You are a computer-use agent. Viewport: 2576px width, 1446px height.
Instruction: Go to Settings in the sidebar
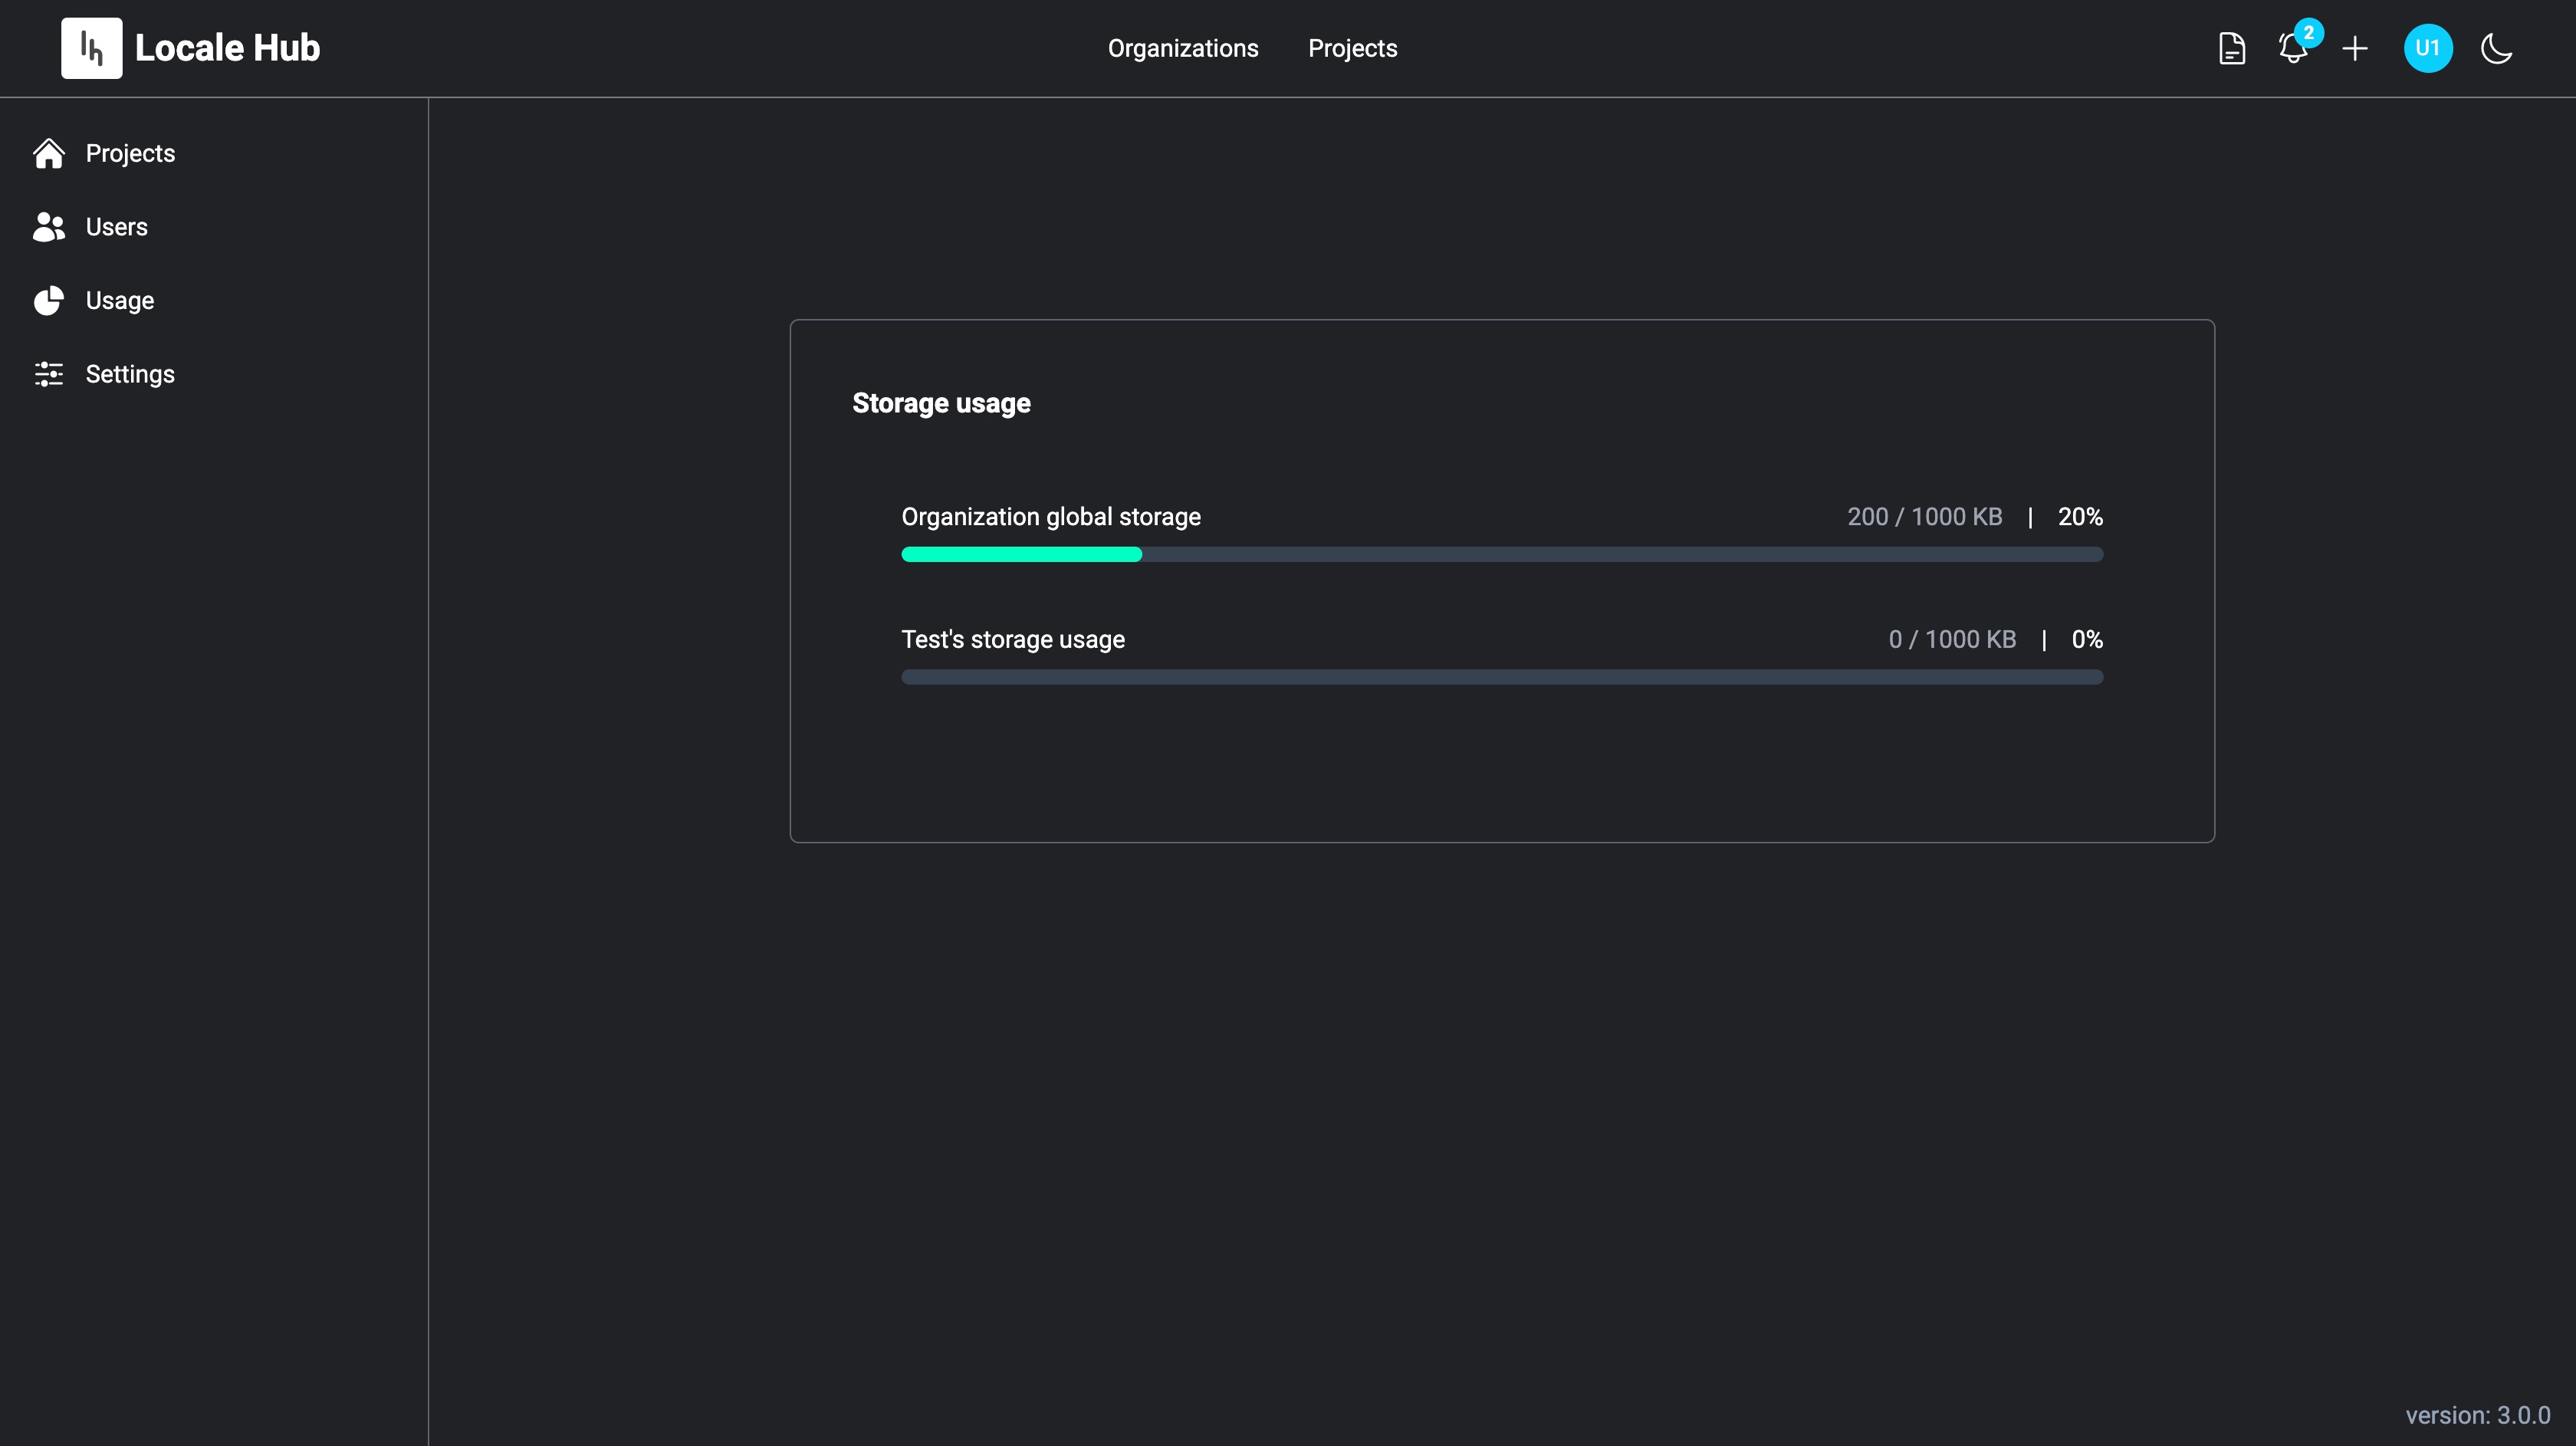(130, 374)
